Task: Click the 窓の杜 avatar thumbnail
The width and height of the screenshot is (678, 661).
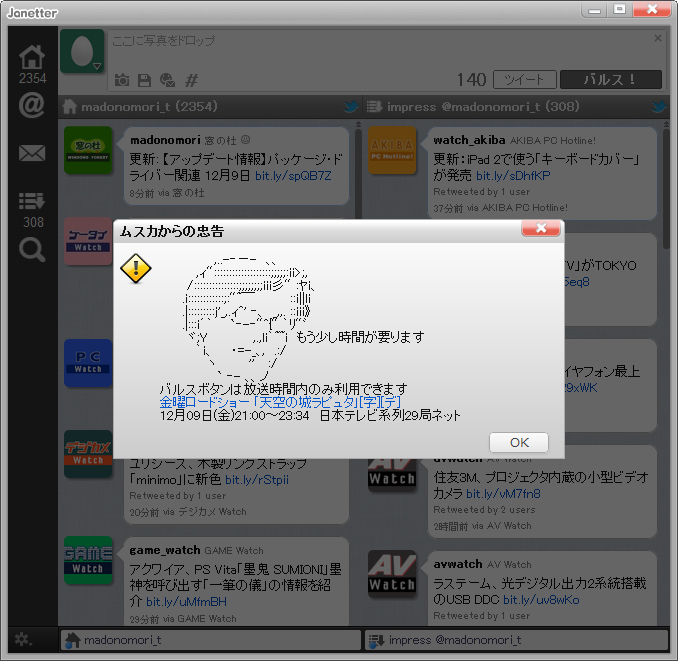Action: point(88,150)
